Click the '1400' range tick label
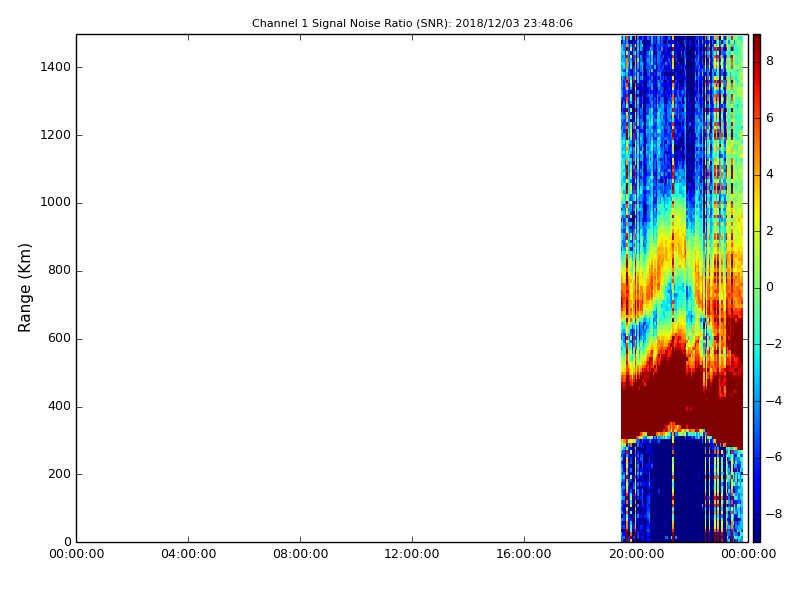Screen dimensions: 800x600 coord(56,67)
